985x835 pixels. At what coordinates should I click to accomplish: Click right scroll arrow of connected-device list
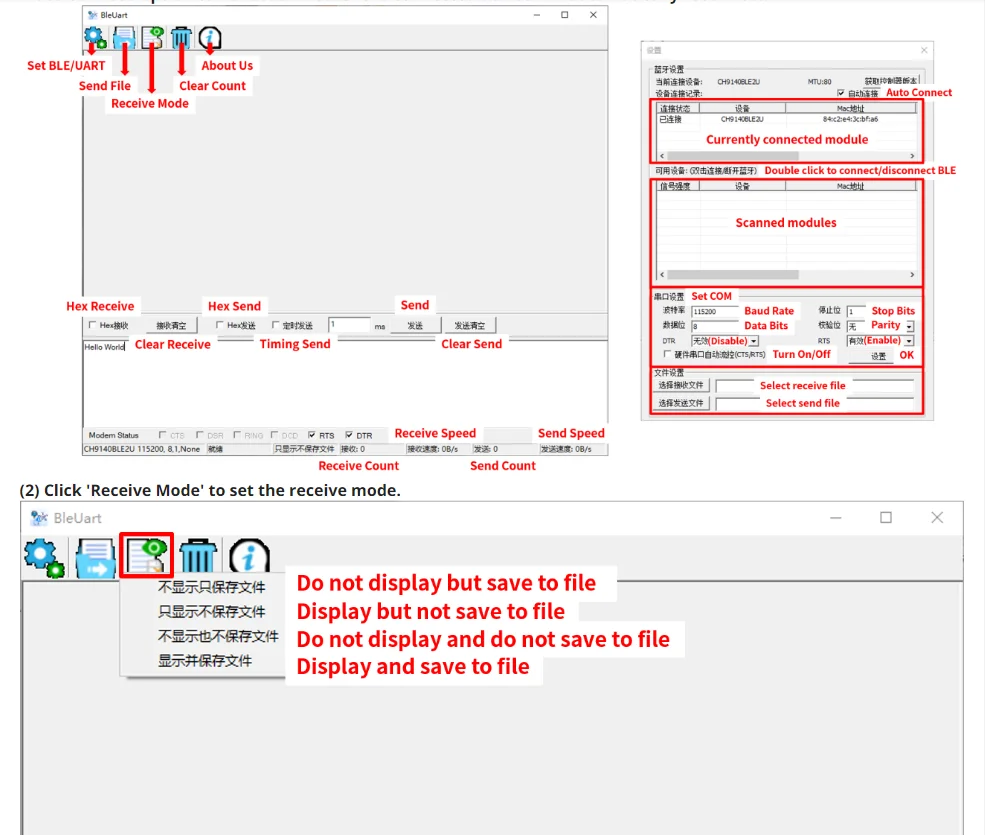pos(912,156)
